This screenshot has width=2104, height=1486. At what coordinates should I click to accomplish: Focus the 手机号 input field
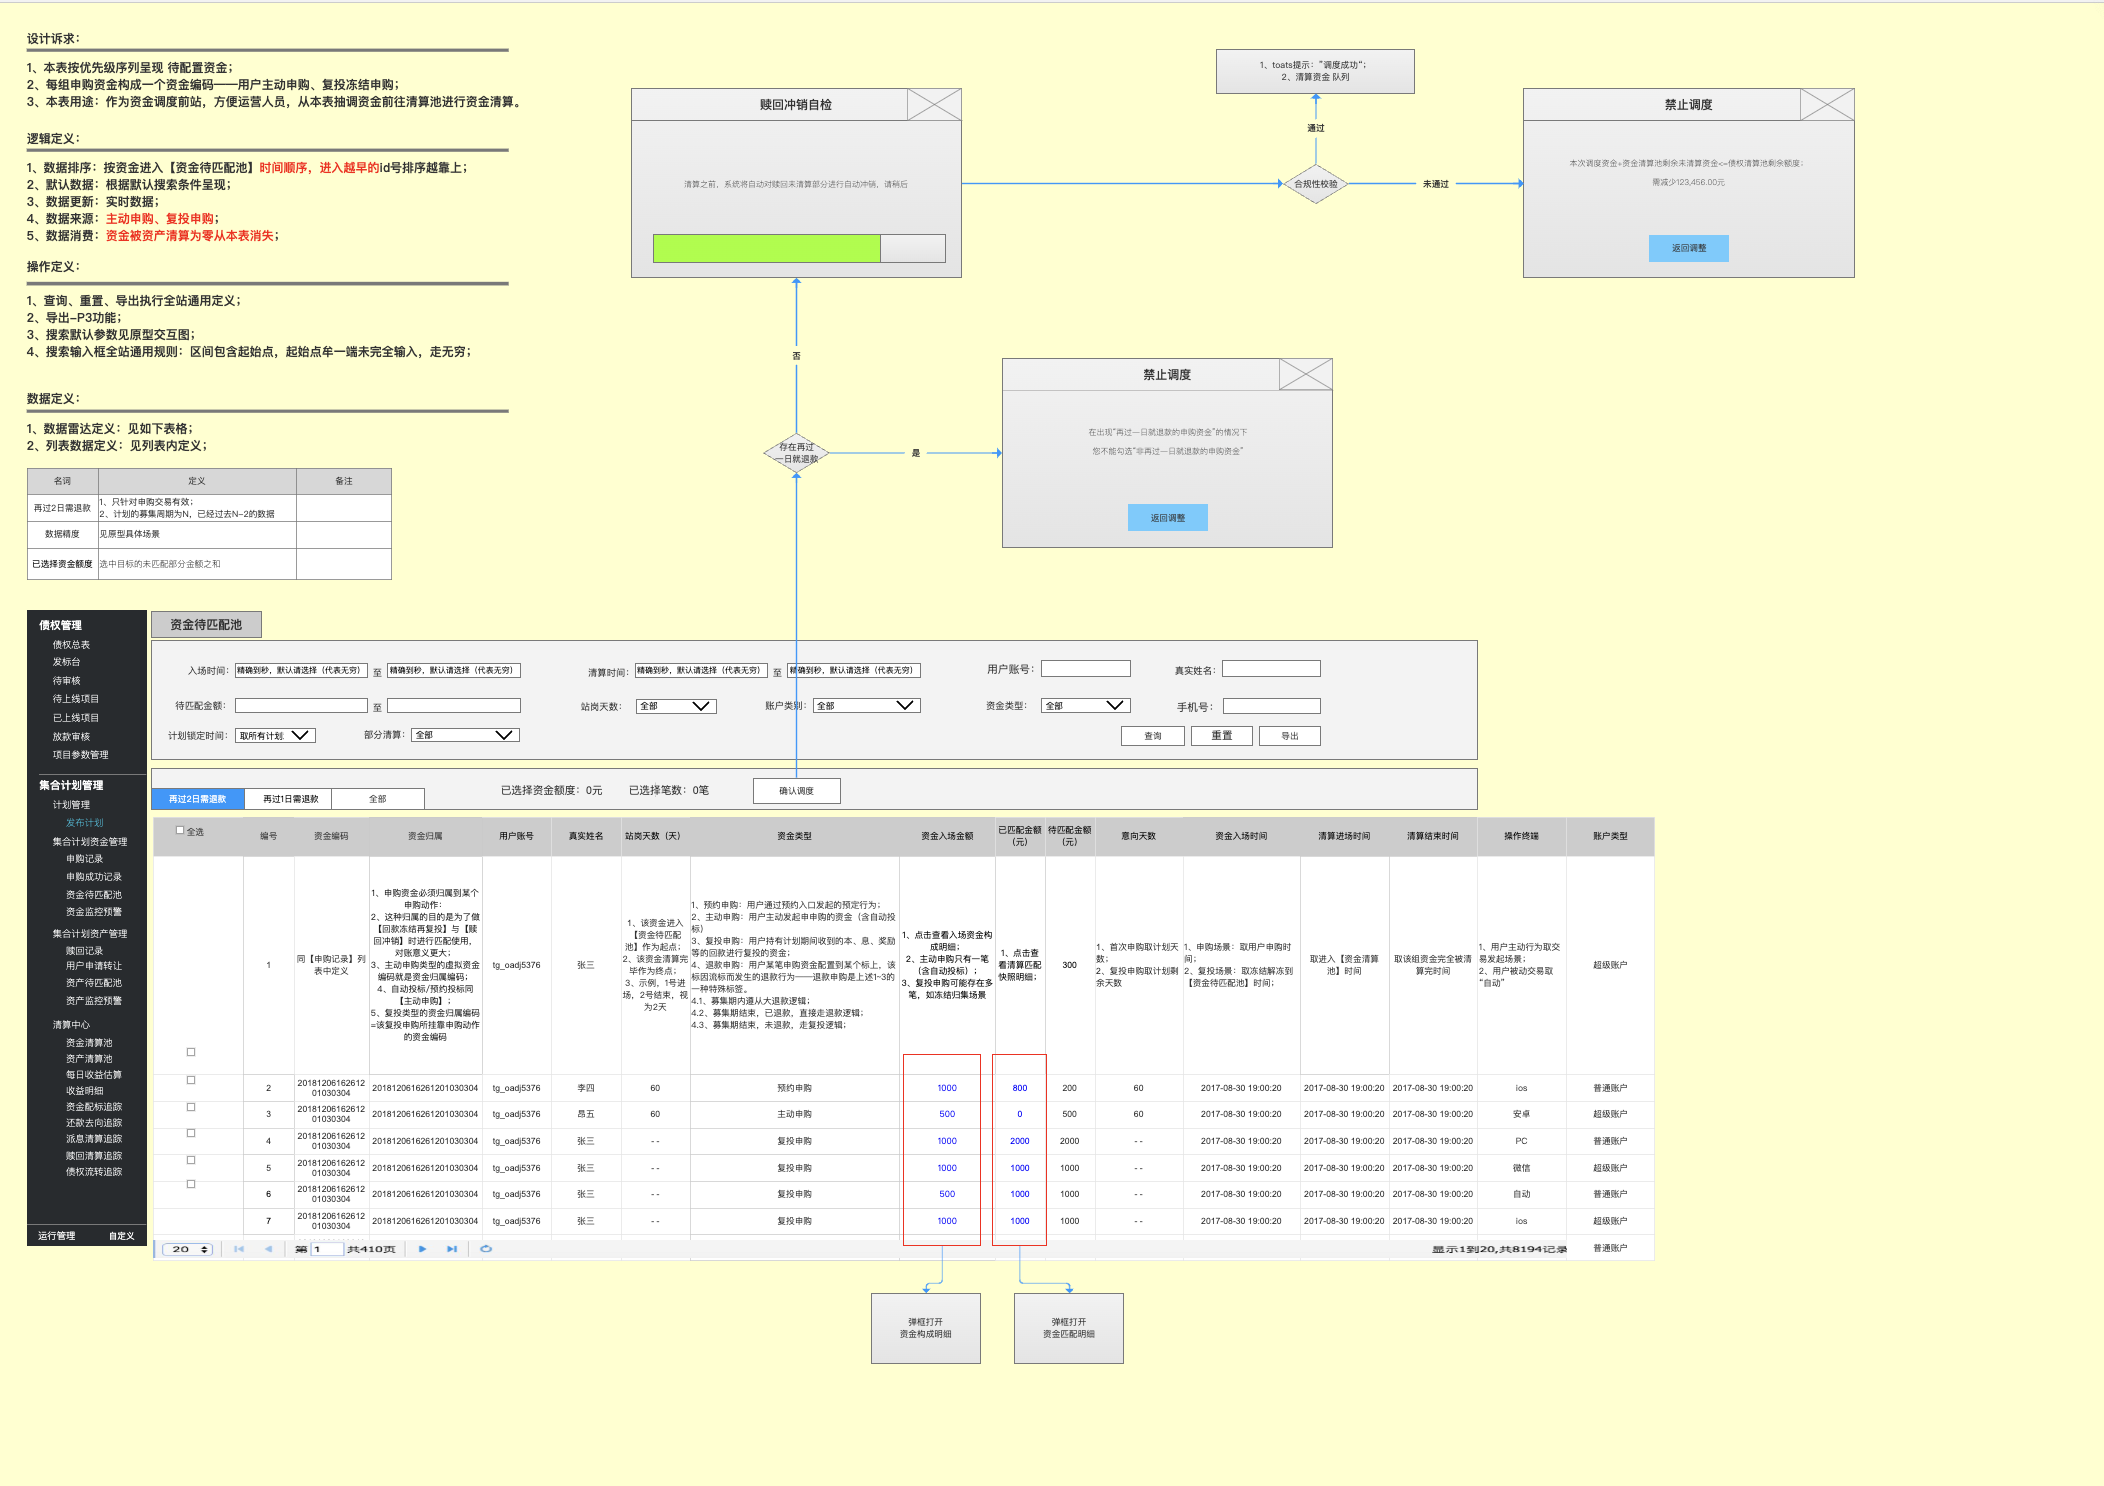click(1271, 706)
